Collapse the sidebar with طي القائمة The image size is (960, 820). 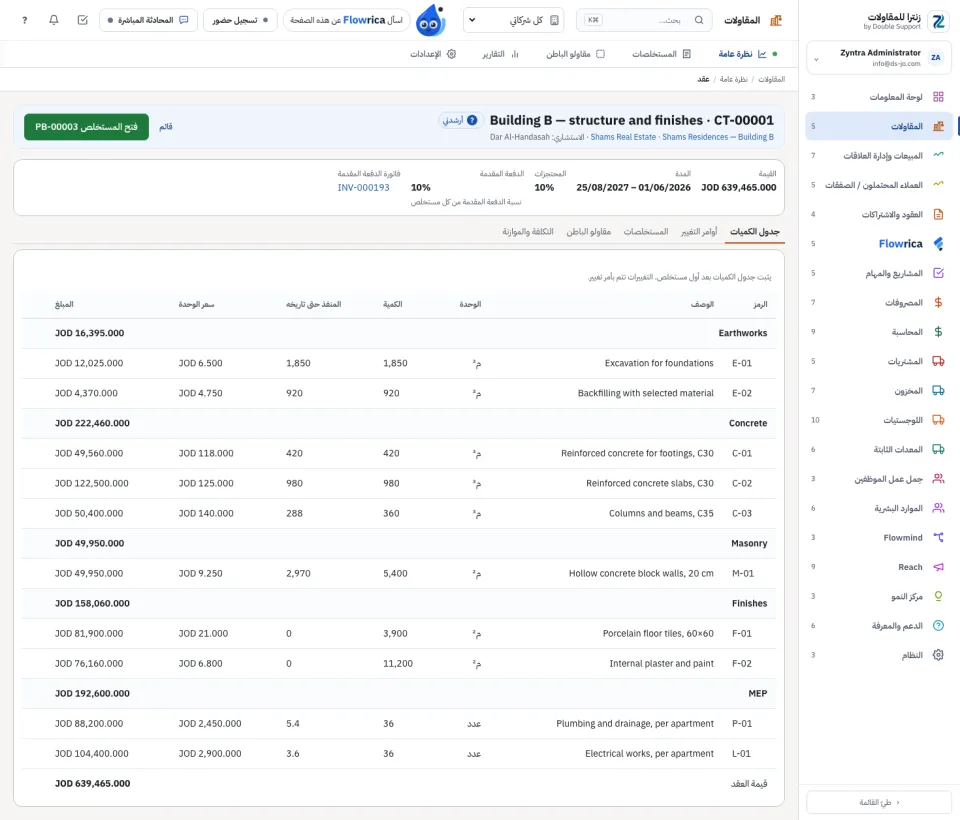click(x=879, y=802)
